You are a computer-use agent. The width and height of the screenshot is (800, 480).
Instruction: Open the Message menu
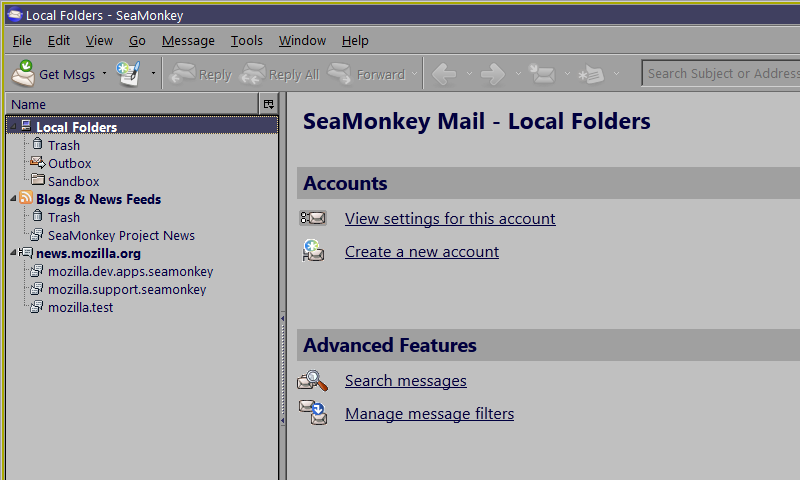point(188,41)
